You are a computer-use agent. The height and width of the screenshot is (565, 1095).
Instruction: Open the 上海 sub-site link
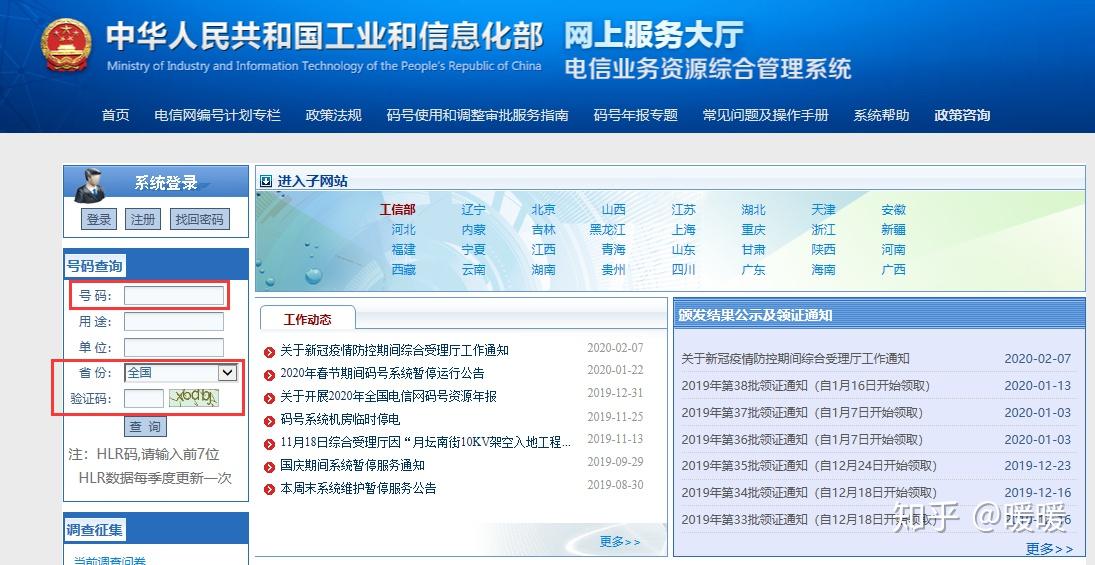684,230
